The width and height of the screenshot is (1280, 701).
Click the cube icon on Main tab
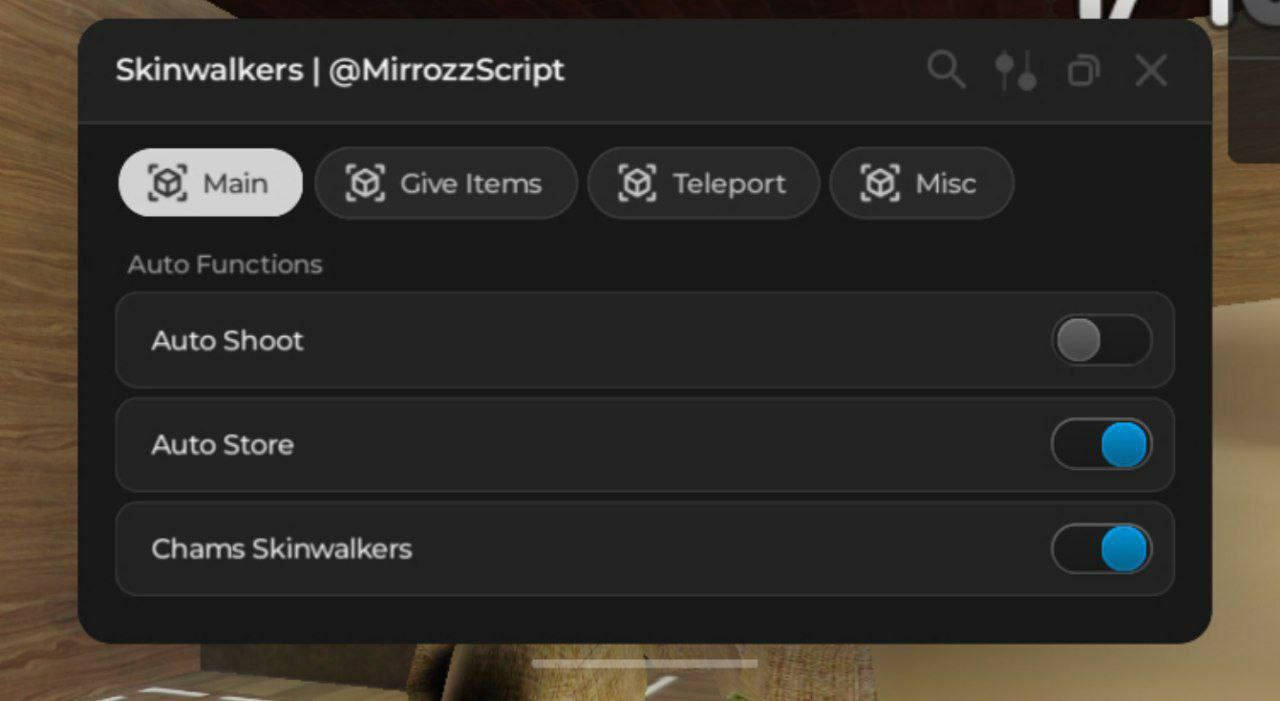coord(168,183)
